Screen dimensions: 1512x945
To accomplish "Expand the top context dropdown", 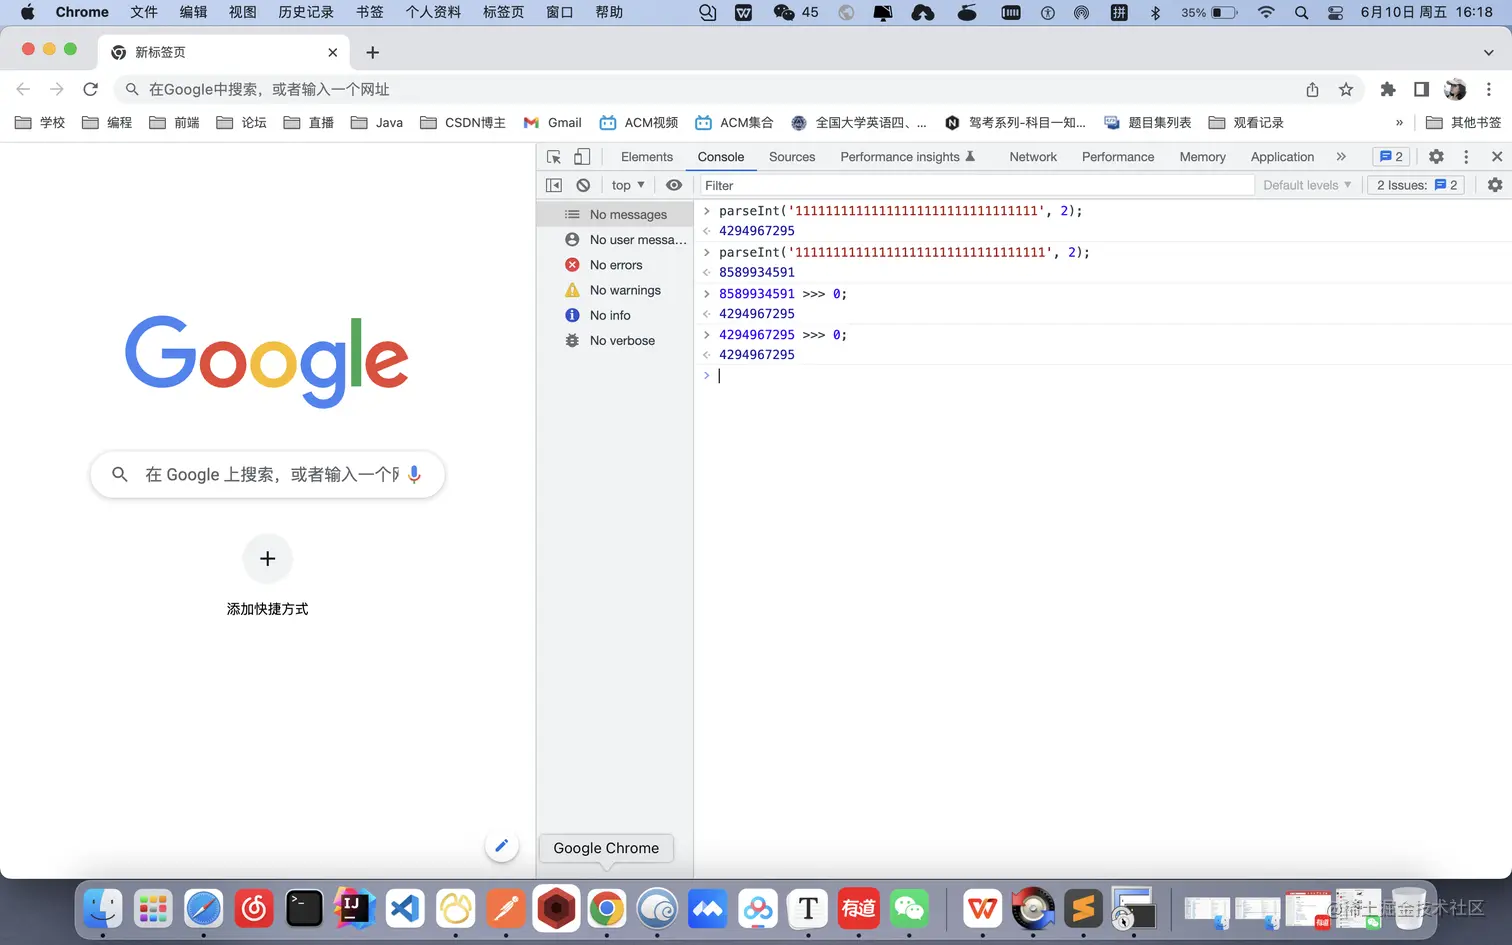I will pyautogui.click(x=628, y=185).
